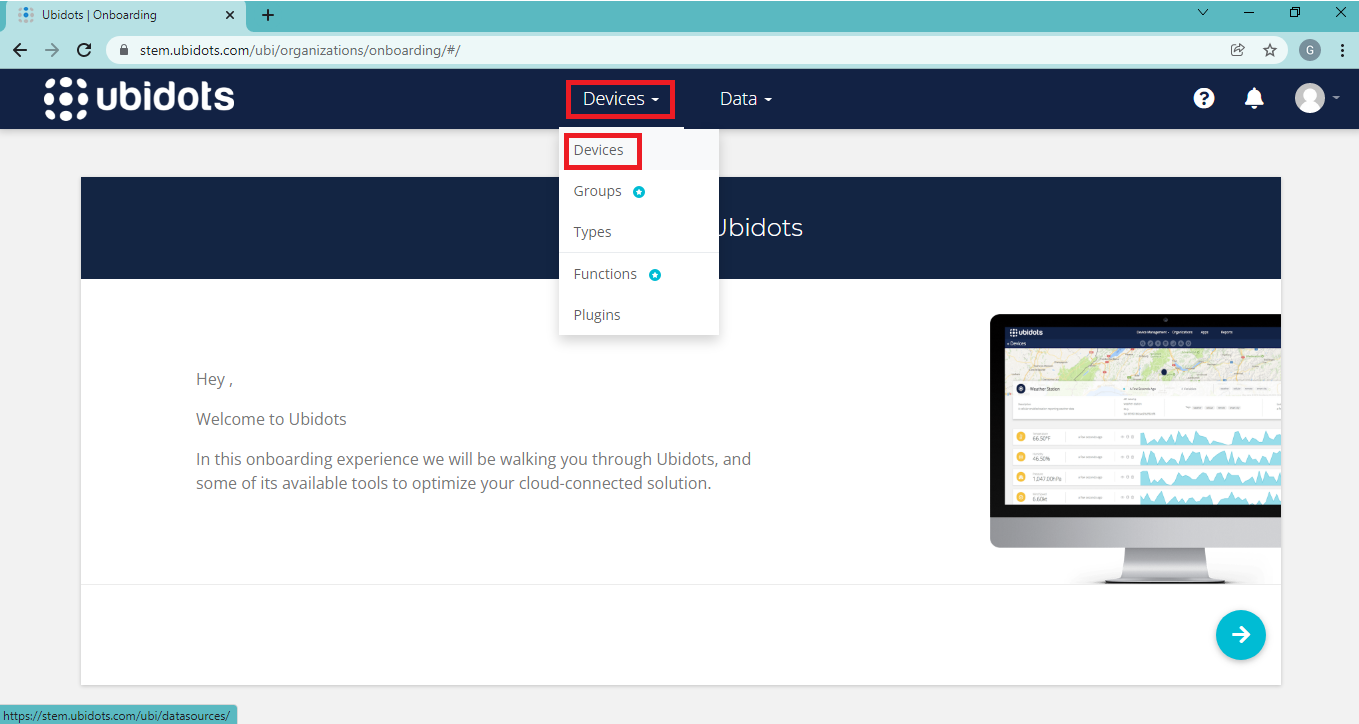The height and width of the screenshot is (724, 1359).
Task: Open the notifications bell
Action: pos(1254,98)
